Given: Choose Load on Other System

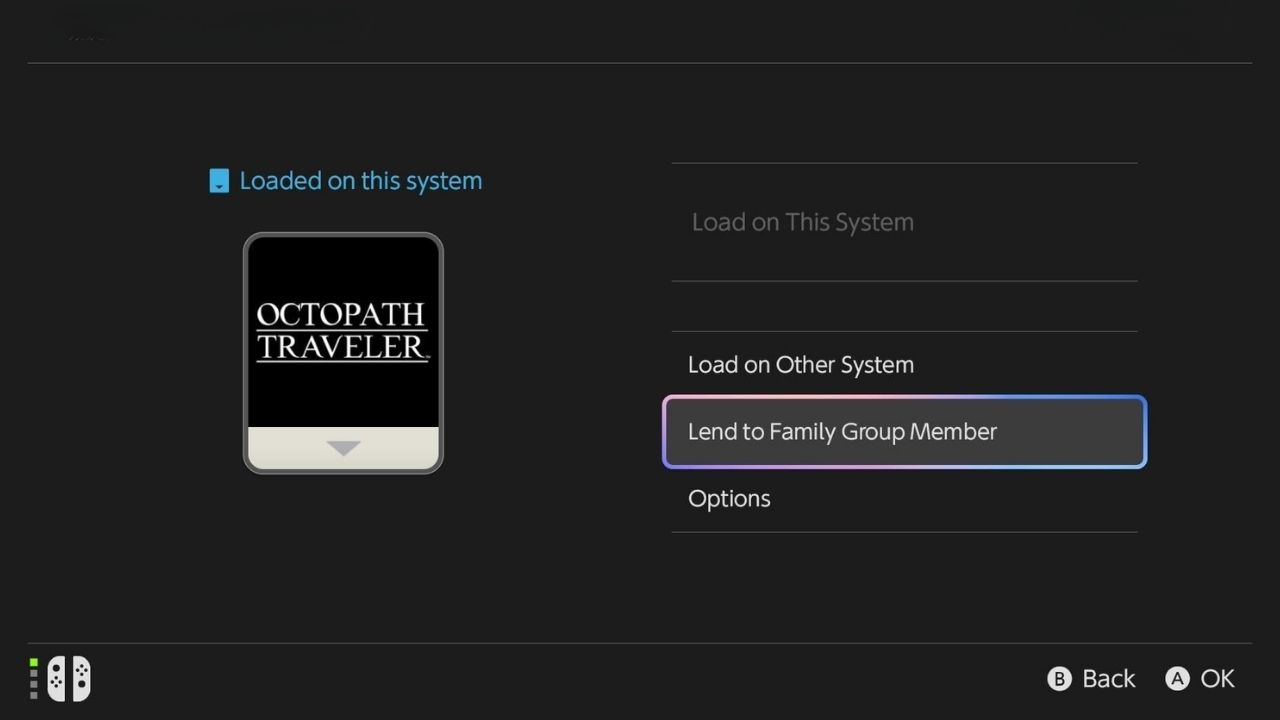Looking at the screenshot, I should 800,365.
